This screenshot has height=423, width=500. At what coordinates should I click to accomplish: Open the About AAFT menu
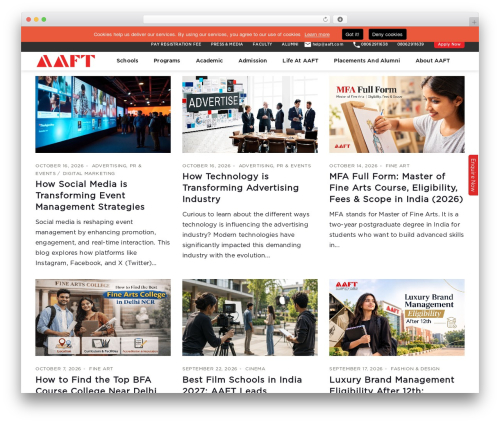(433, 61)
